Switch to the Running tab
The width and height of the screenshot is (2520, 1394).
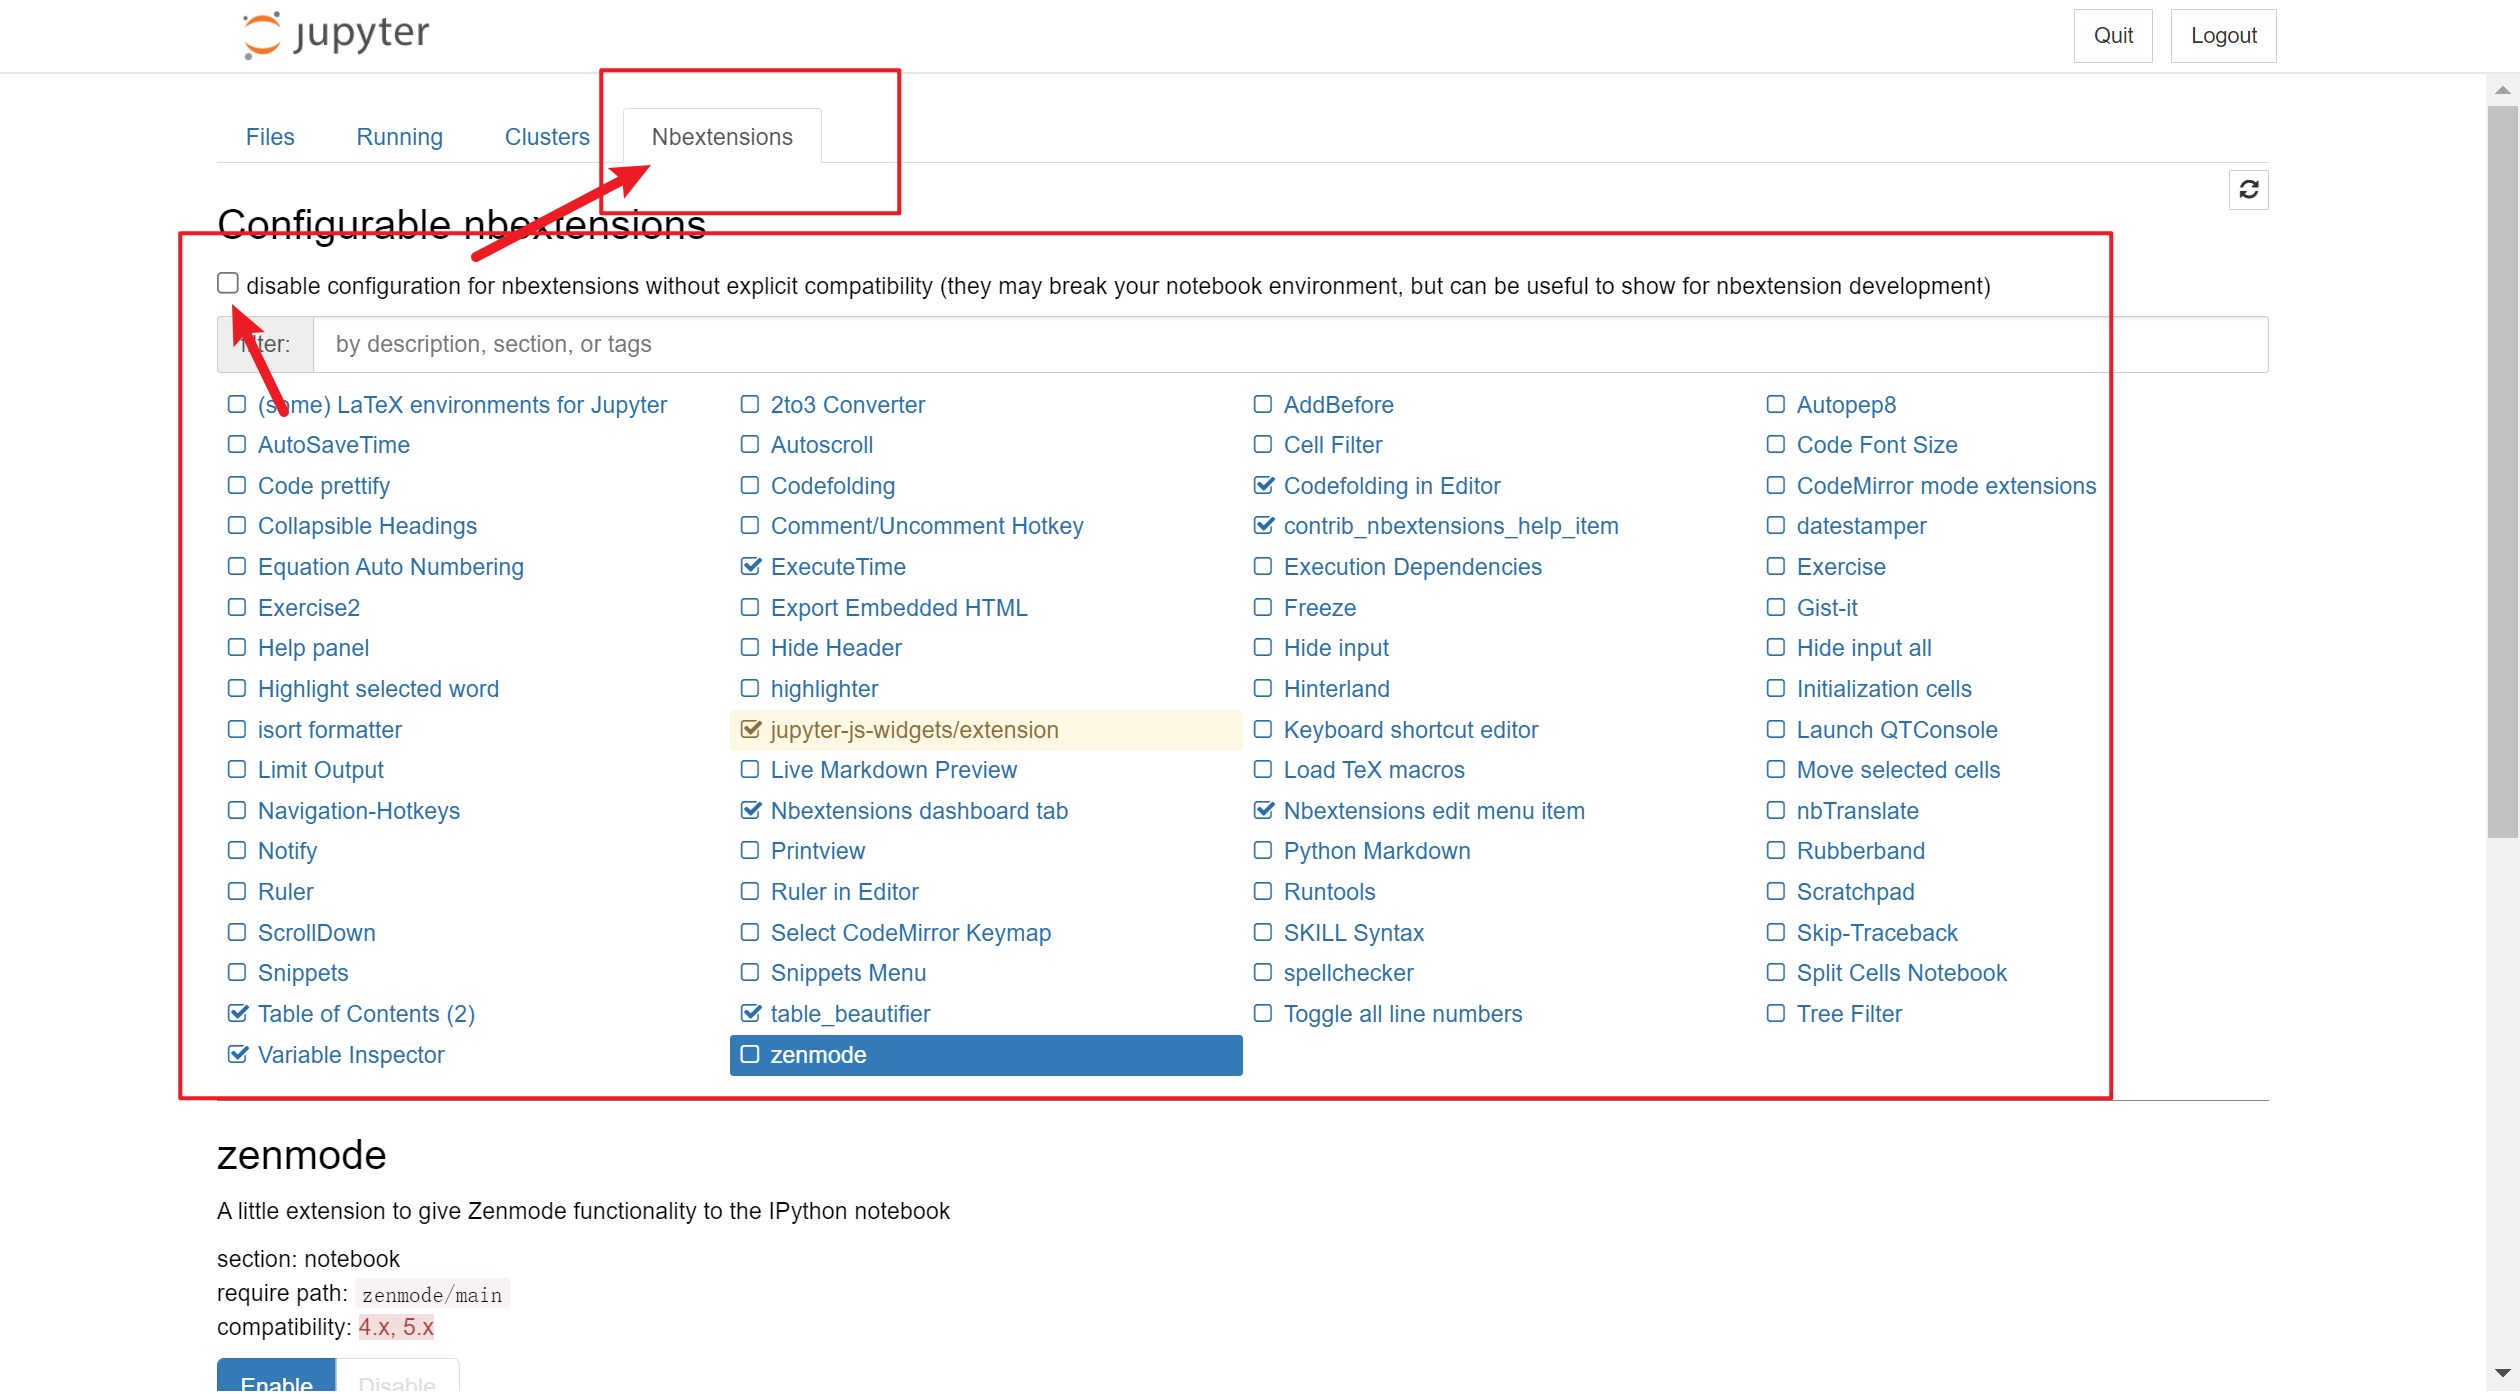pyautogui.click(x=399, y=137)
